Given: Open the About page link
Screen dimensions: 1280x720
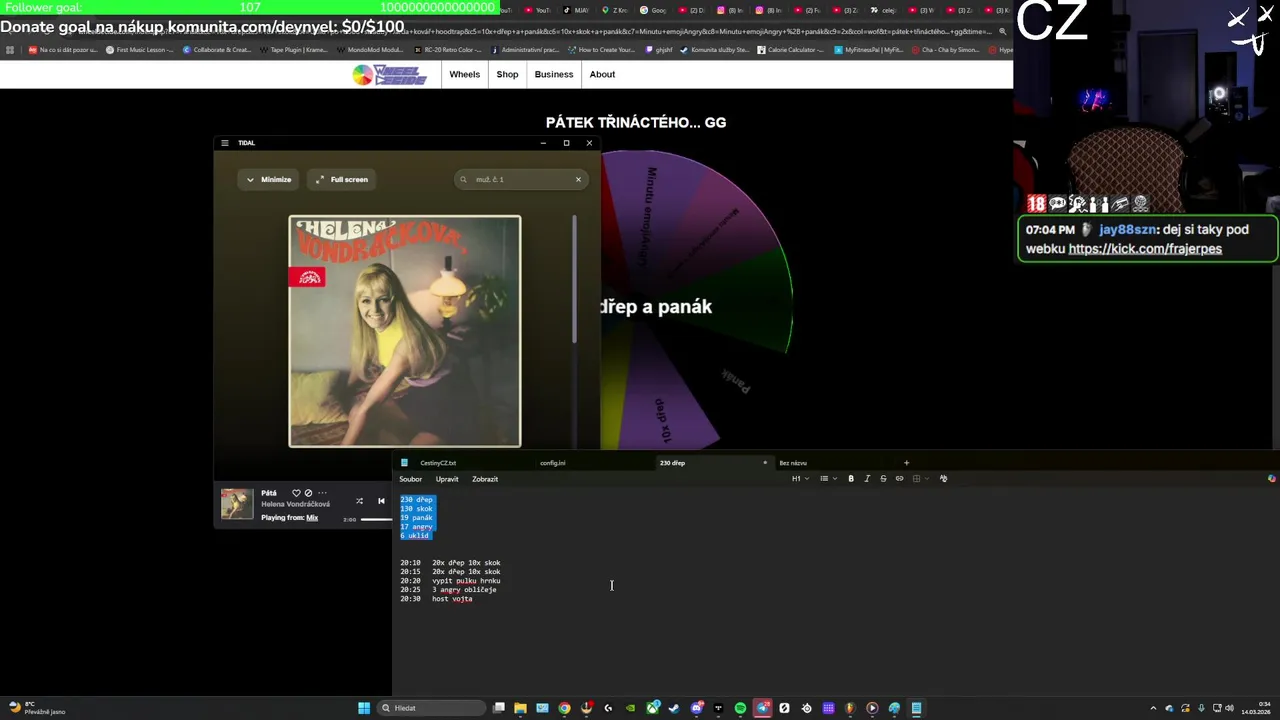Looking at the screenshot, I should [x=602, y=75].
